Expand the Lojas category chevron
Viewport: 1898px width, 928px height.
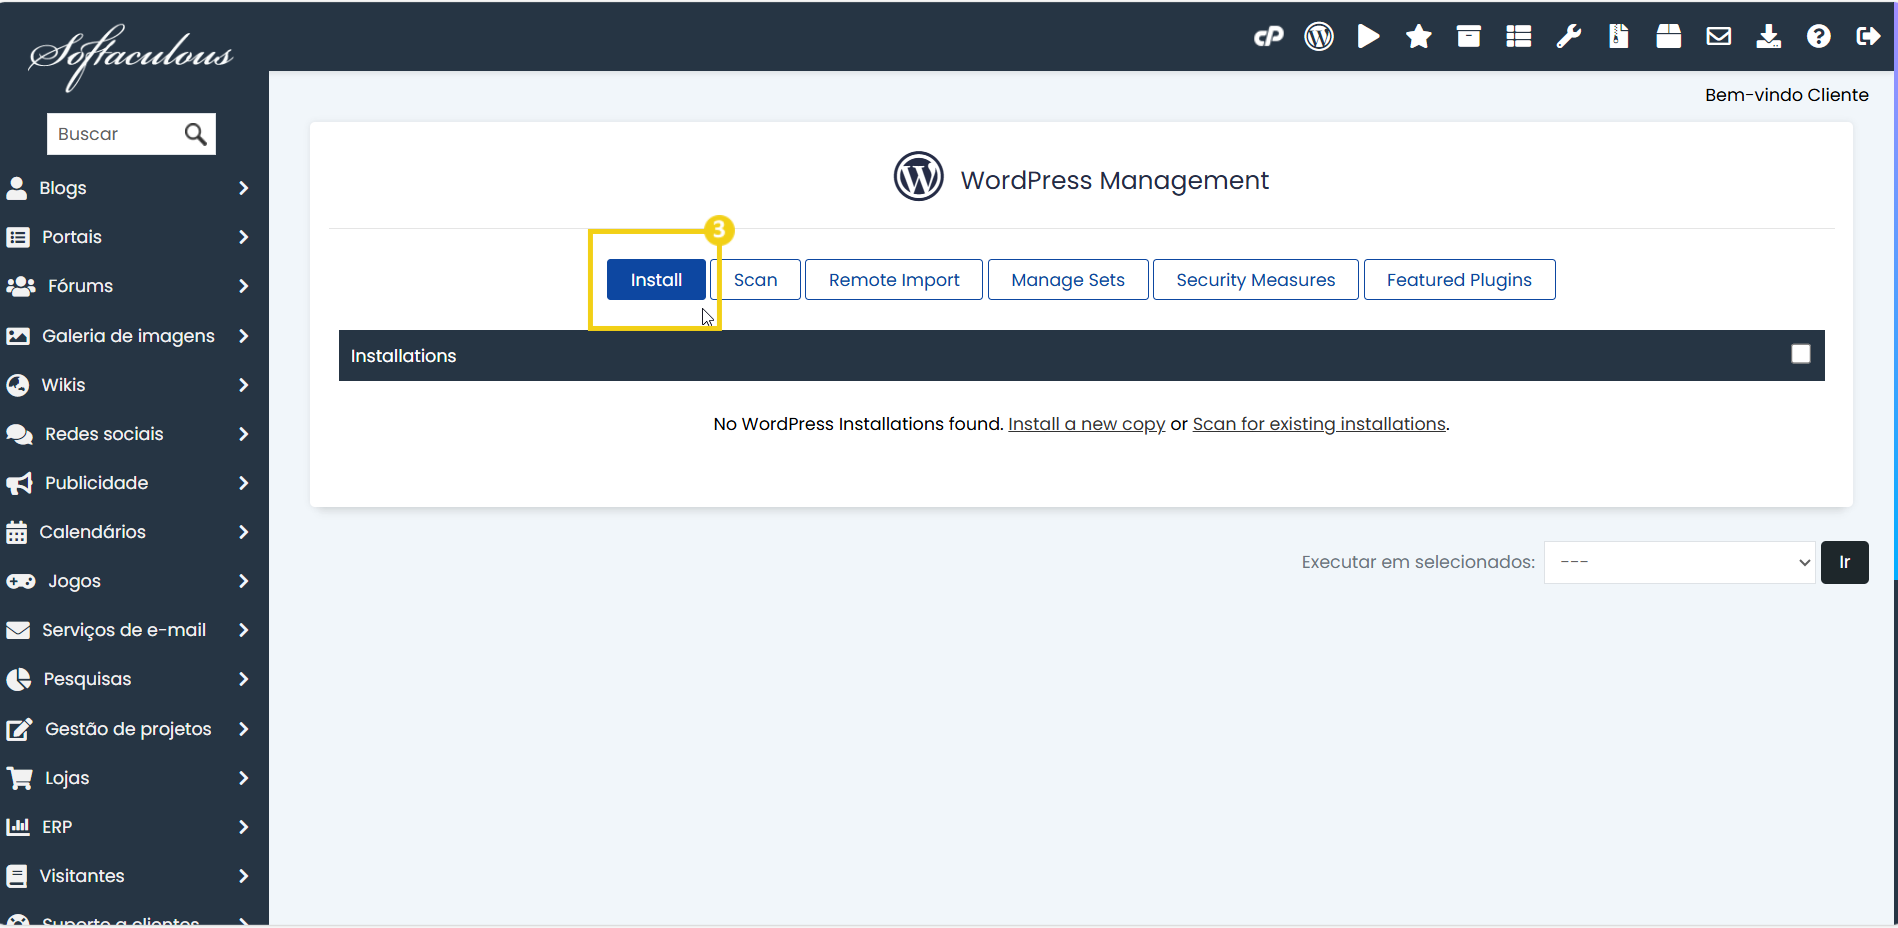[244, 778]
